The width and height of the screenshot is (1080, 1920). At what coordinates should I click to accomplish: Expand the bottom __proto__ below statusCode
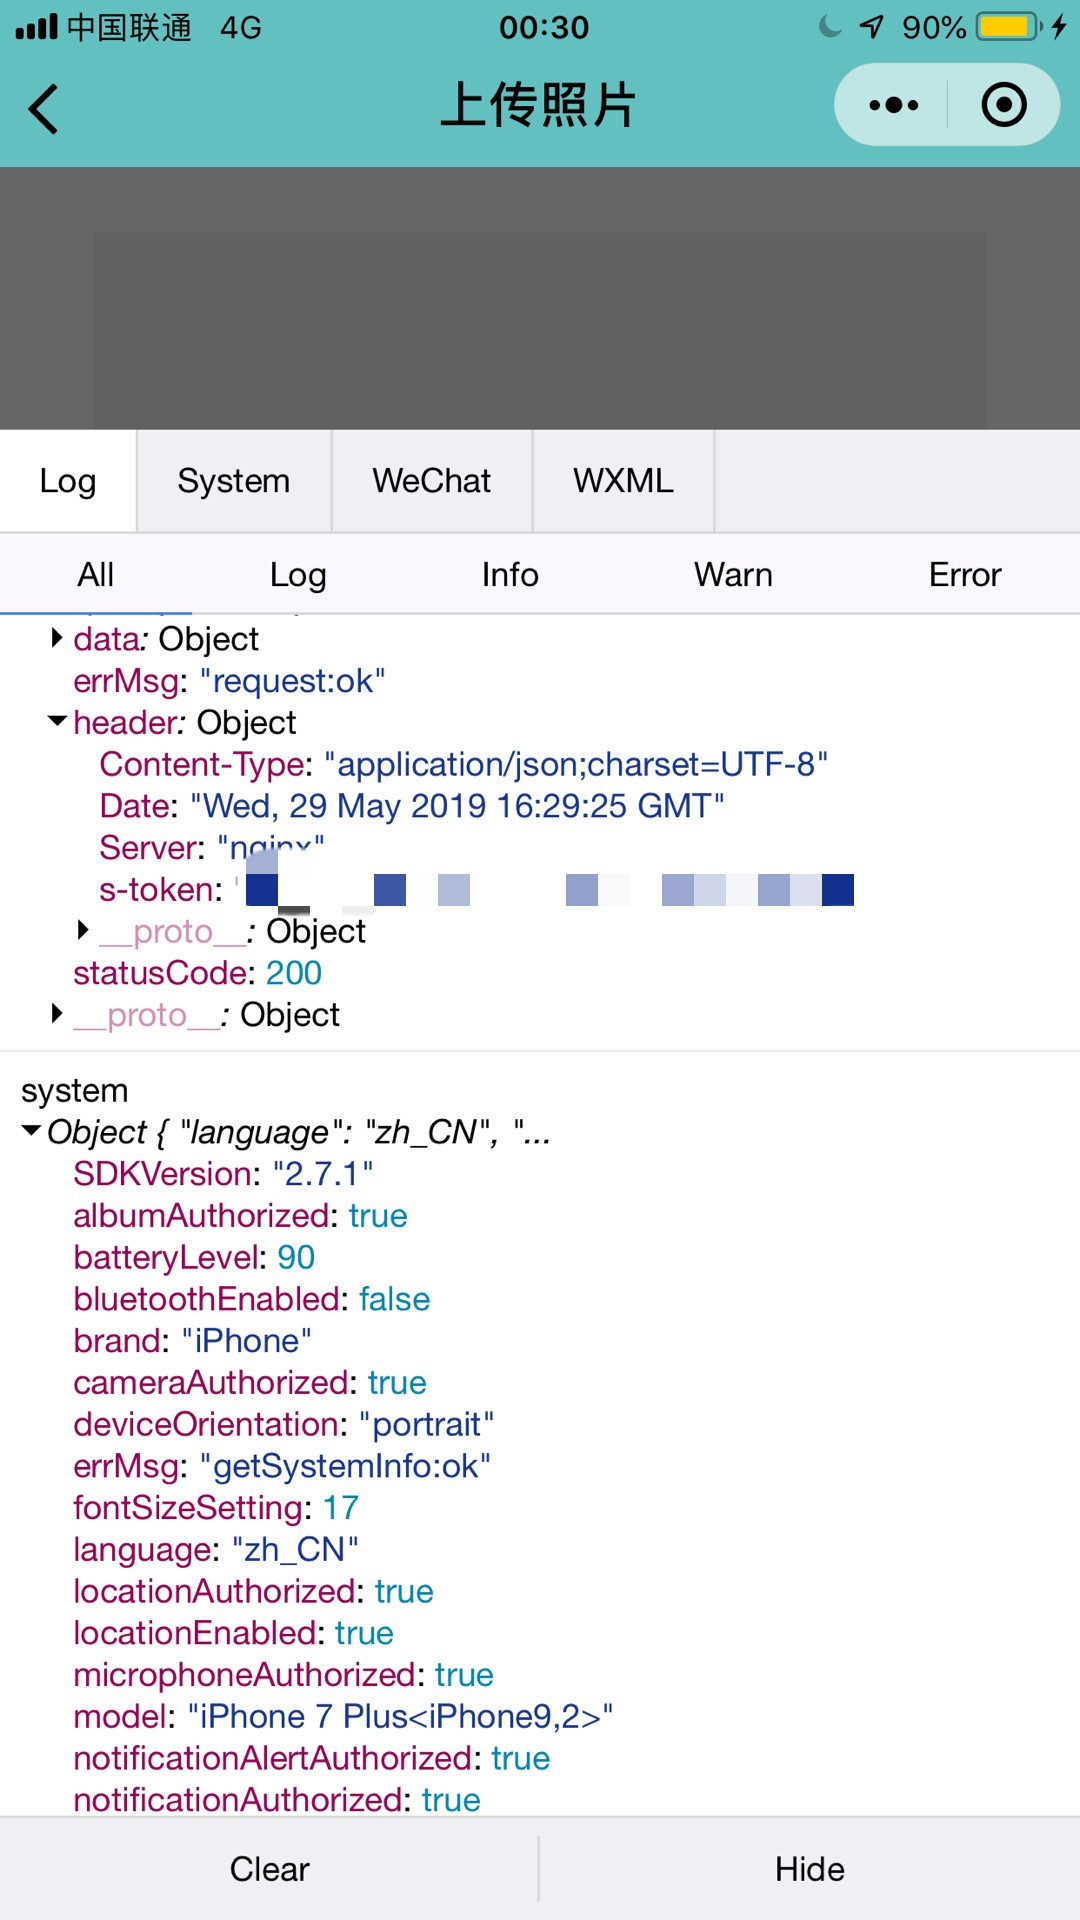click(x=57, y=1014)
